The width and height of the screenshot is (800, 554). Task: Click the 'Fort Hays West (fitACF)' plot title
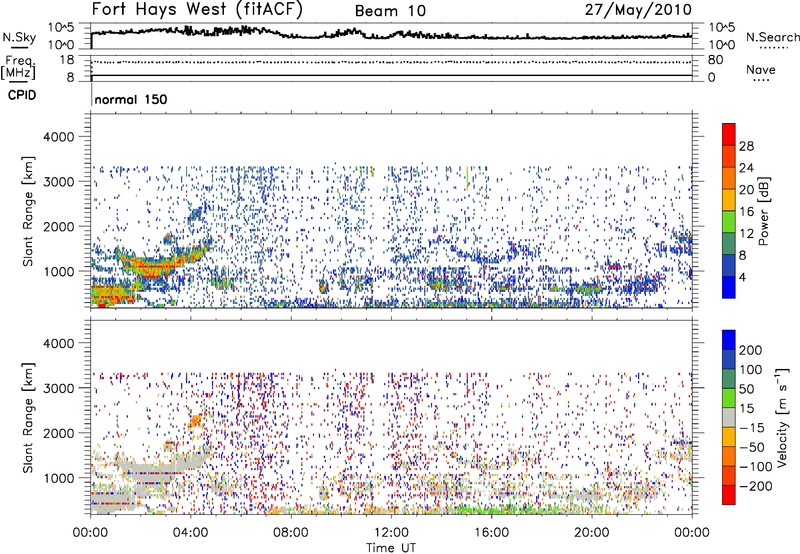coord(197,10)
